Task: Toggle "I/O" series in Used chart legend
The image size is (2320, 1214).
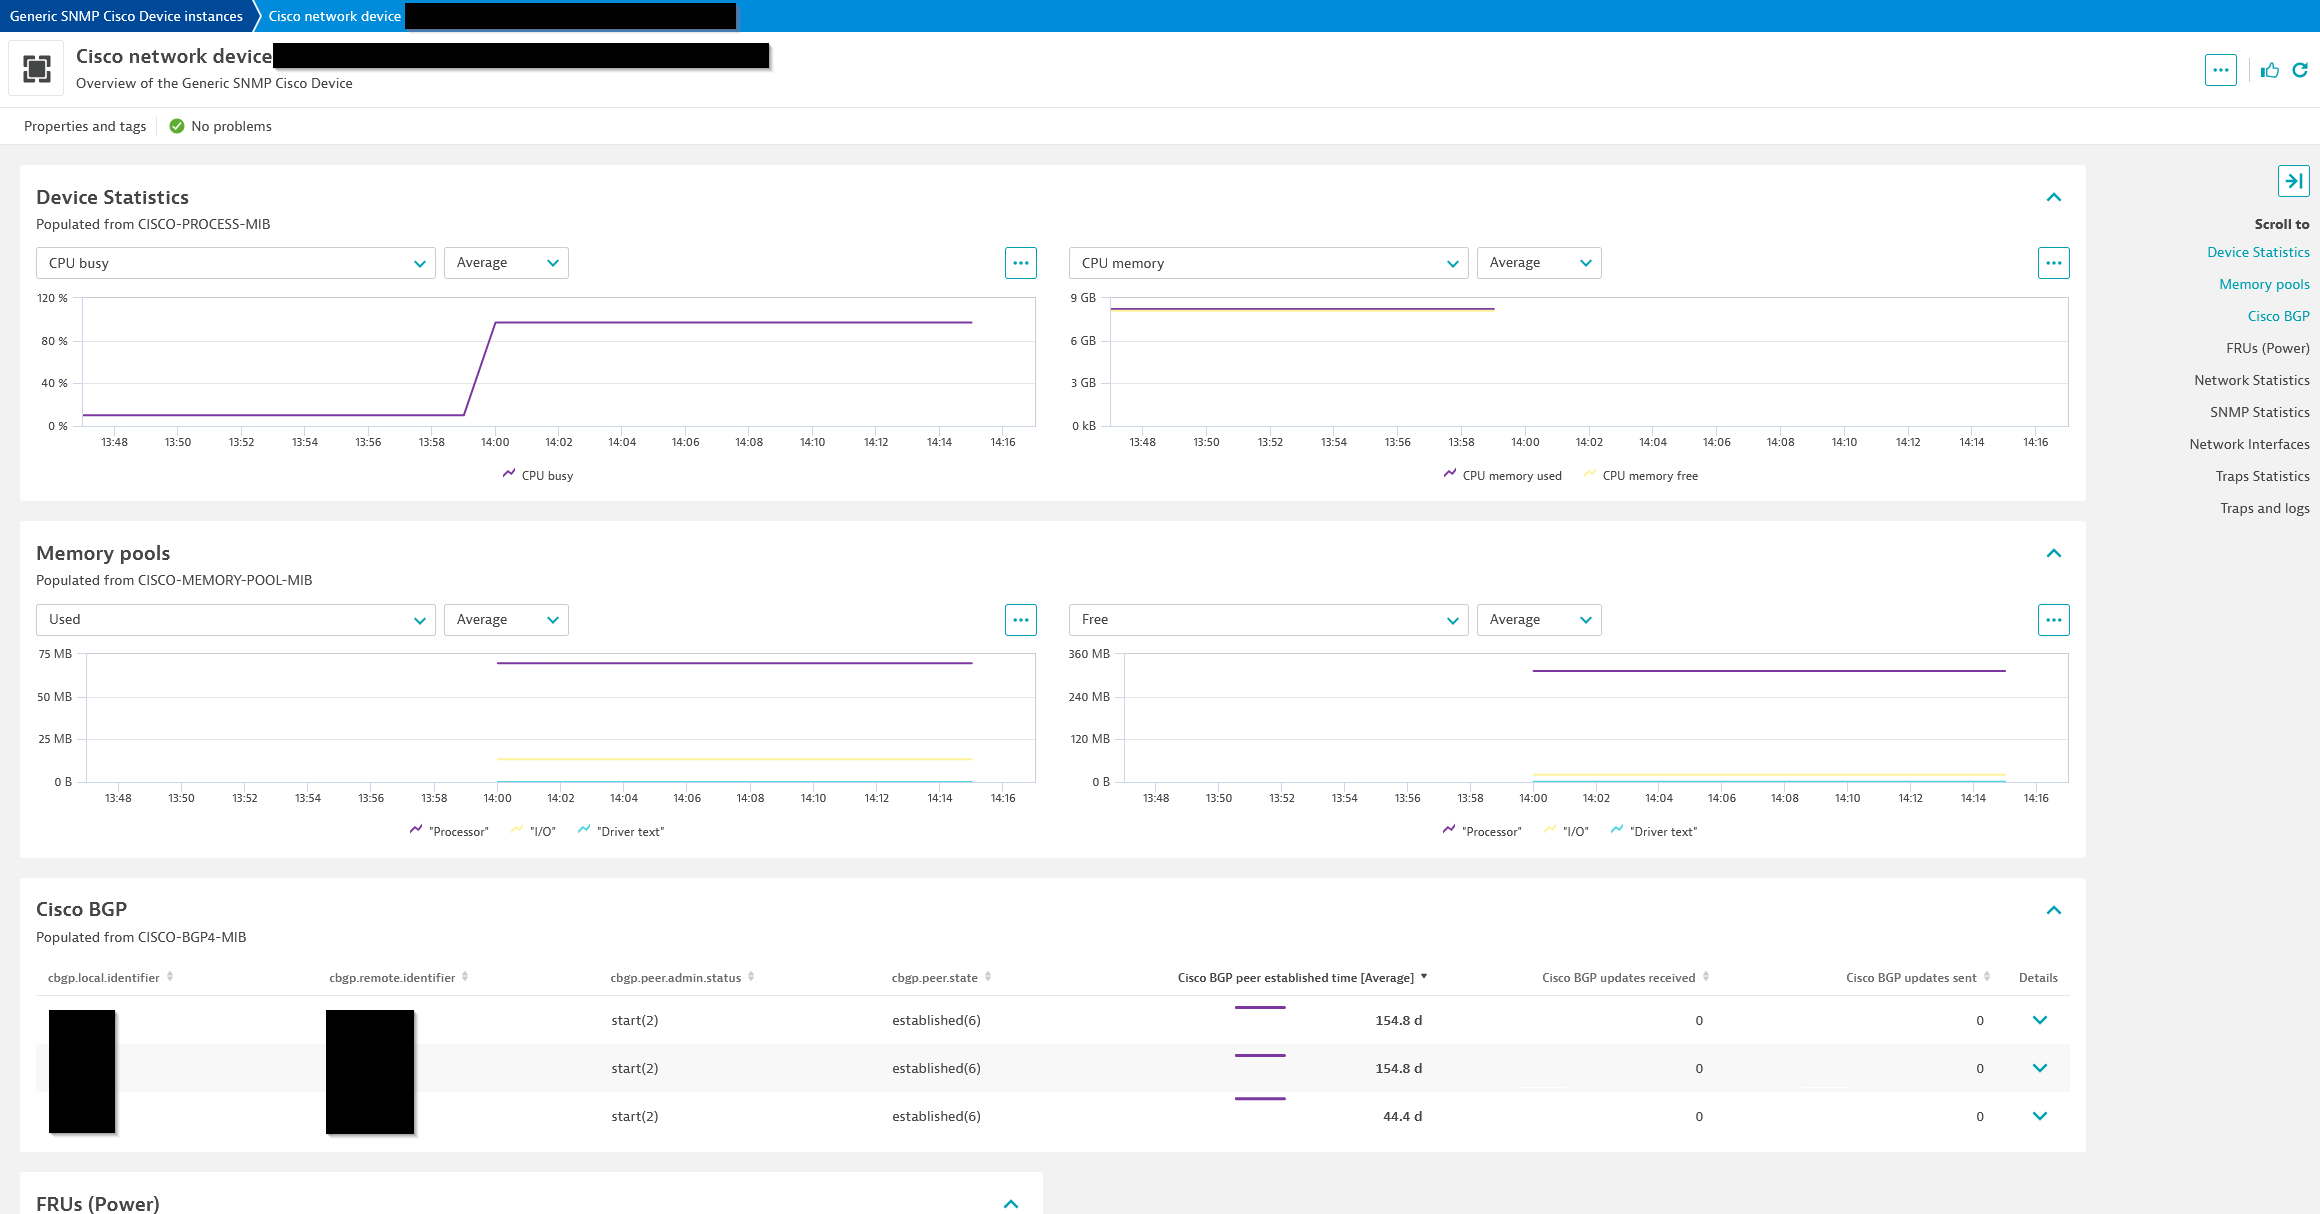Action: click(x=533, y=831)
